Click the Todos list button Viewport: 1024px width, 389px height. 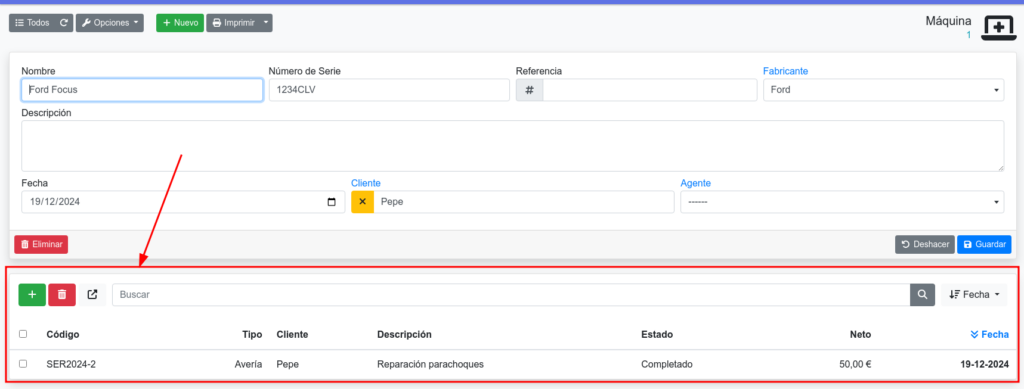[x=32, y=23]
